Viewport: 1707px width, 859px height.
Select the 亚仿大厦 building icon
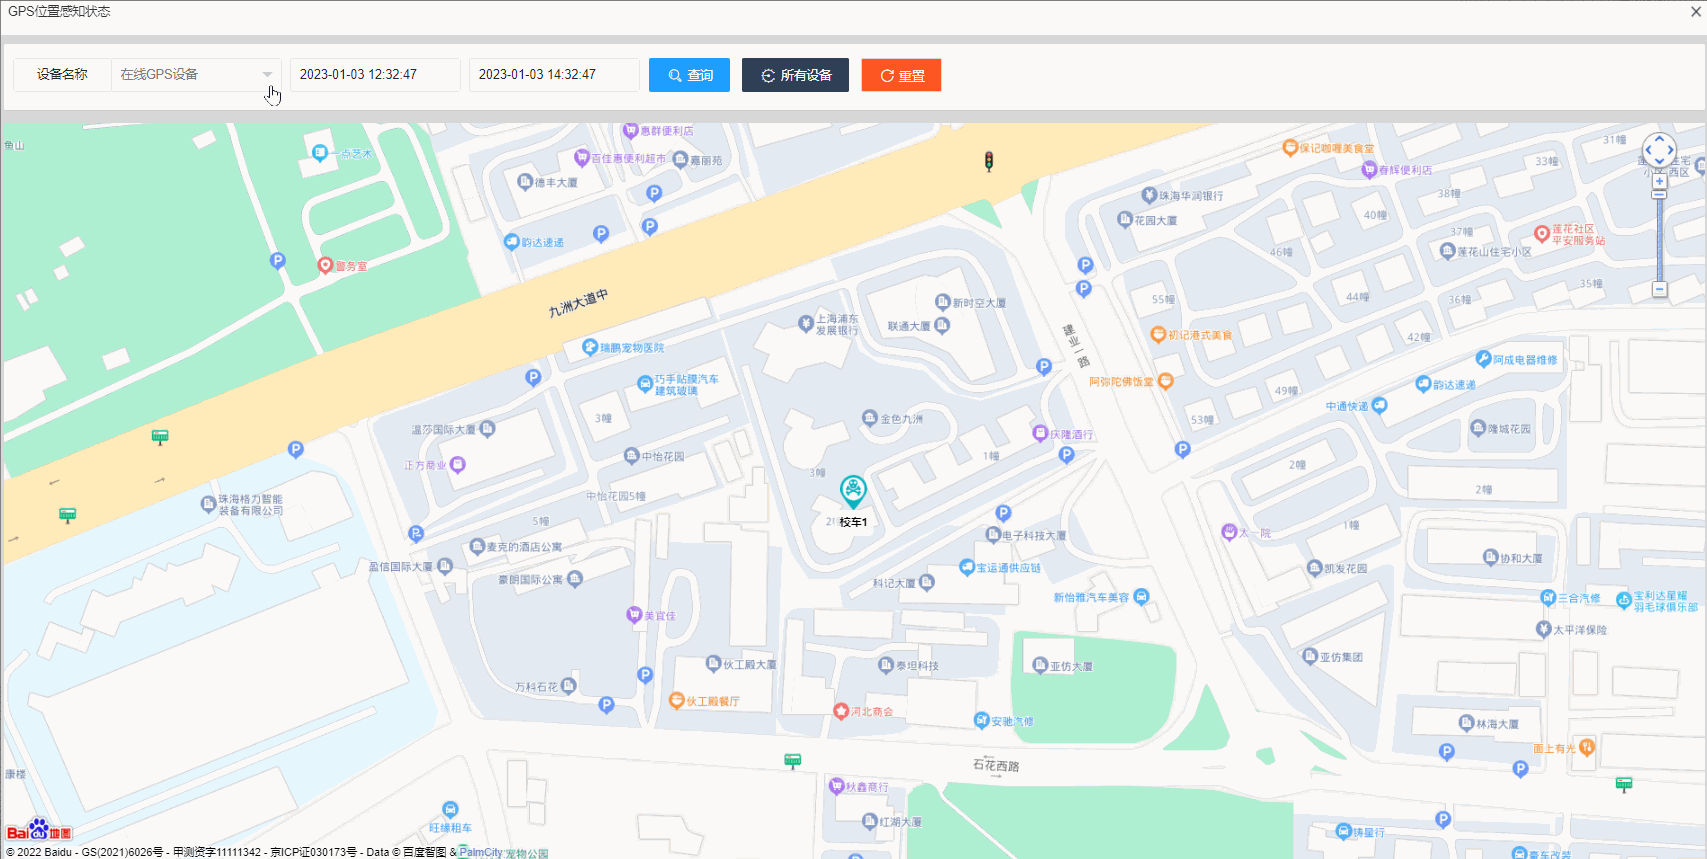(1040, 665)
